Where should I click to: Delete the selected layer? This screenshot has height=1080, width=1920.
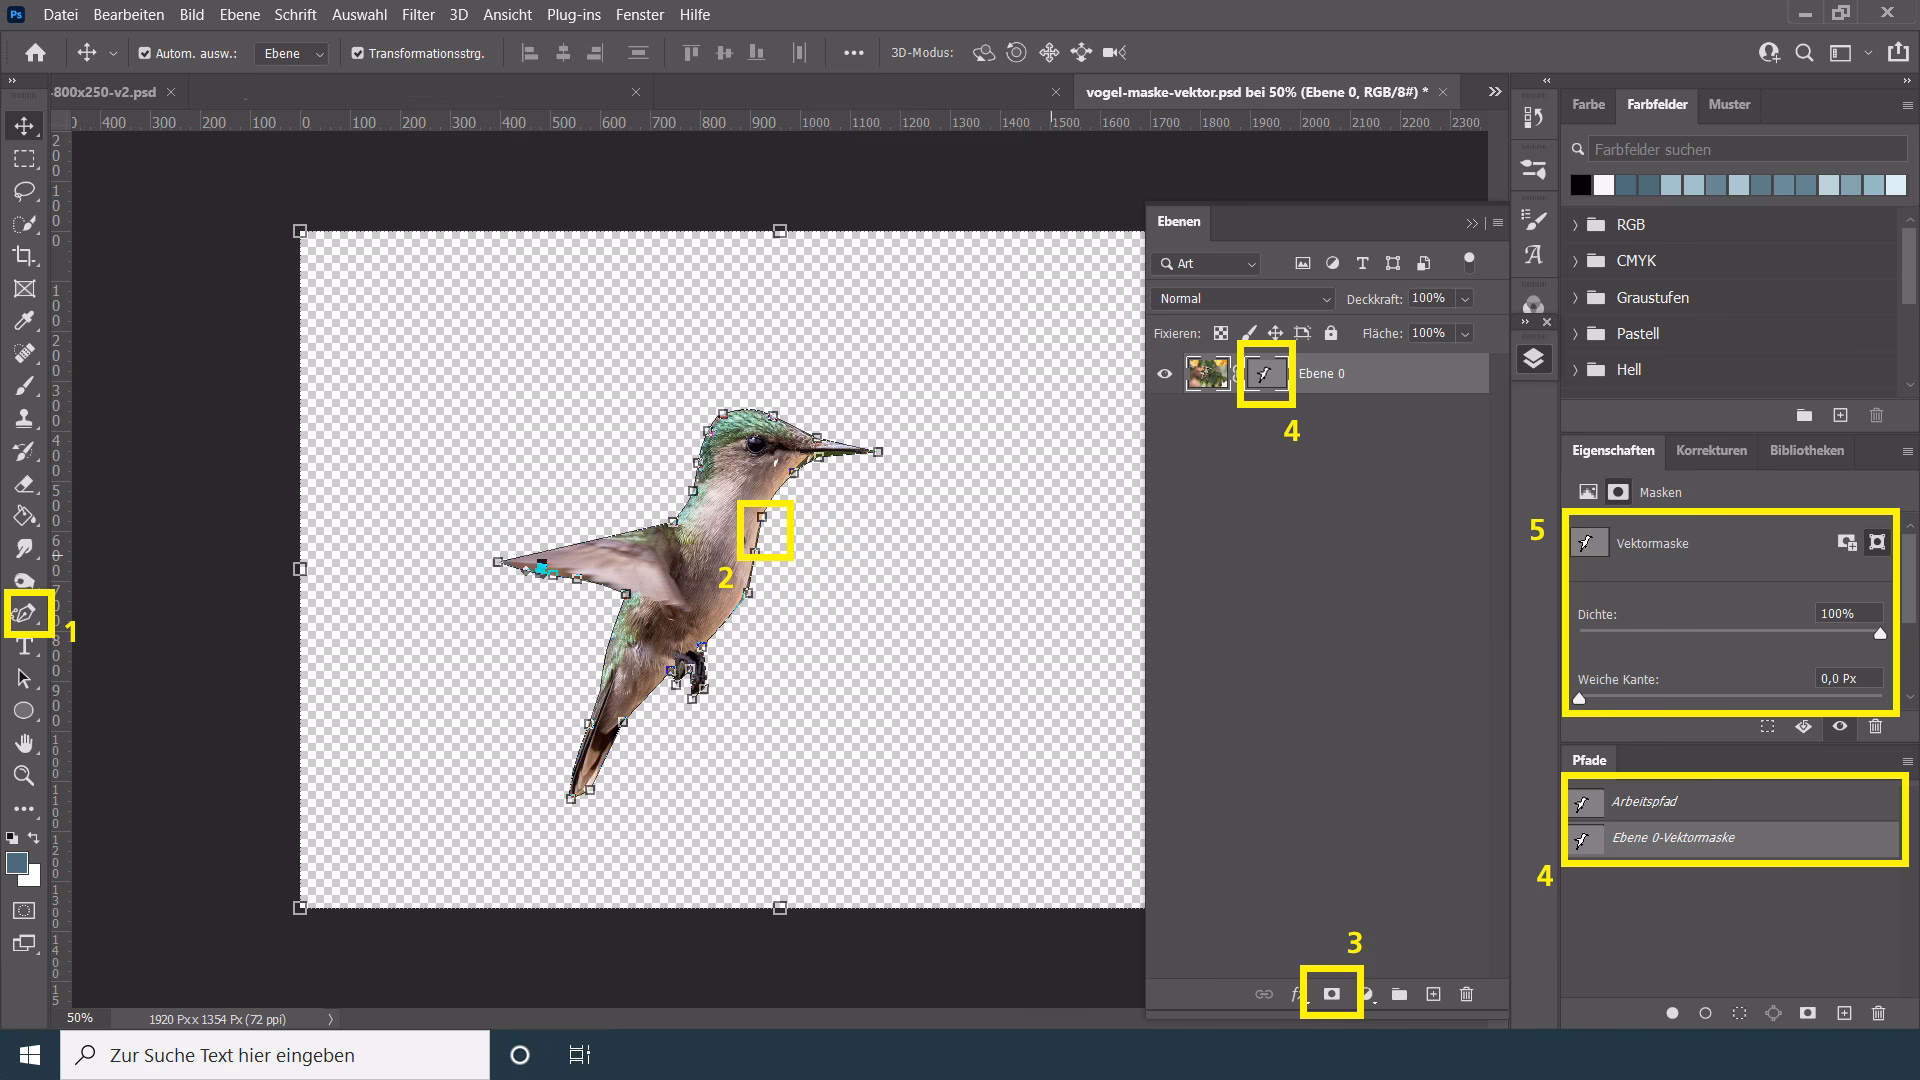pos(1466,994)
